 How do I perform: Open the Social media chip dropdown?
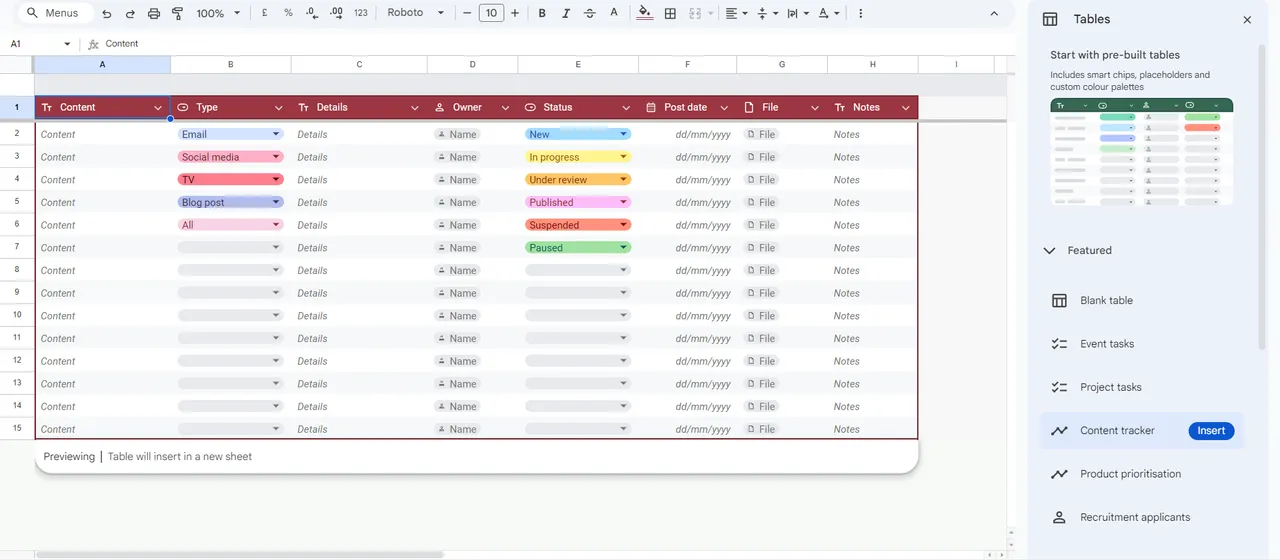pos(276,157)
